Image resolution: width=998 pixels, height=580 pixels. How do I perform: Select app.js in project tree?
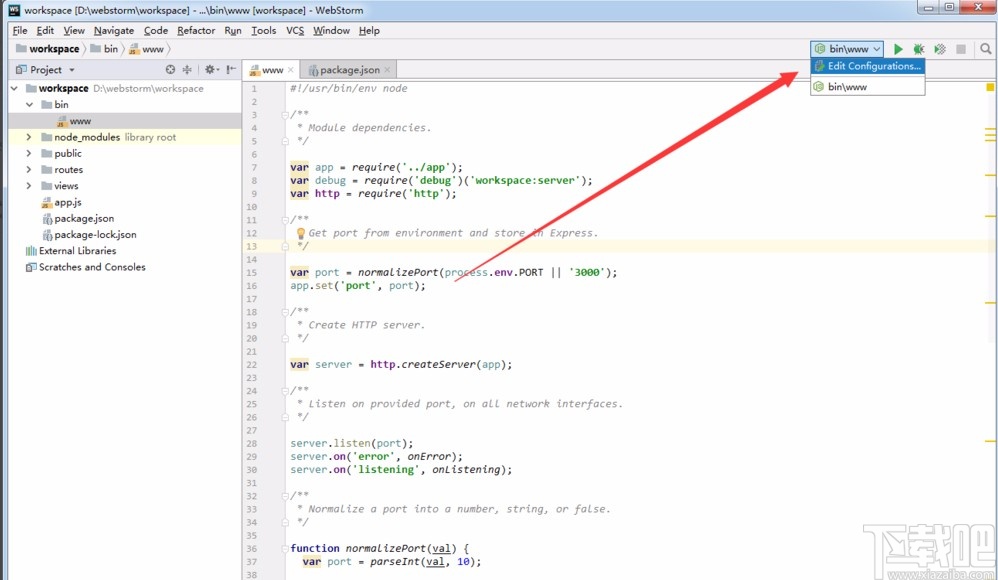coord(62,202)
